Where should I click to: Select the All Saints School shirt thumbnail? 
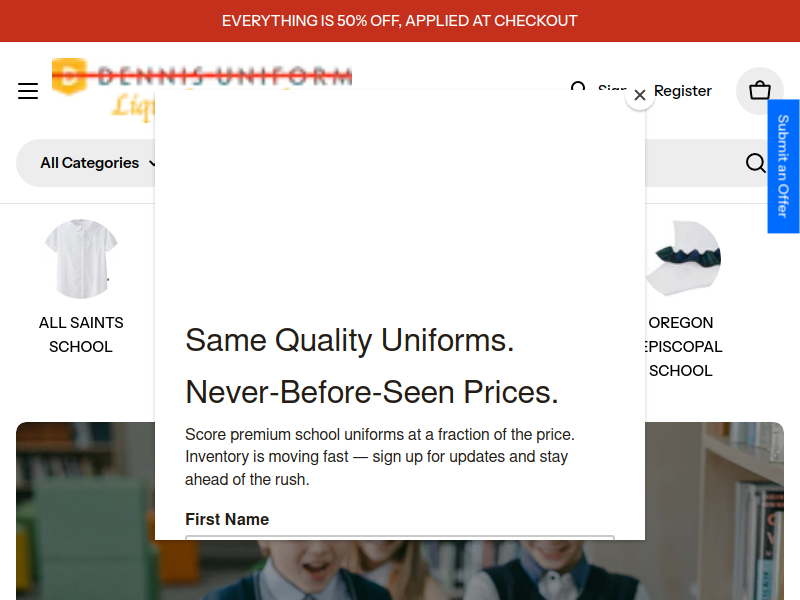pyautogui.click(x=81, y=259)
